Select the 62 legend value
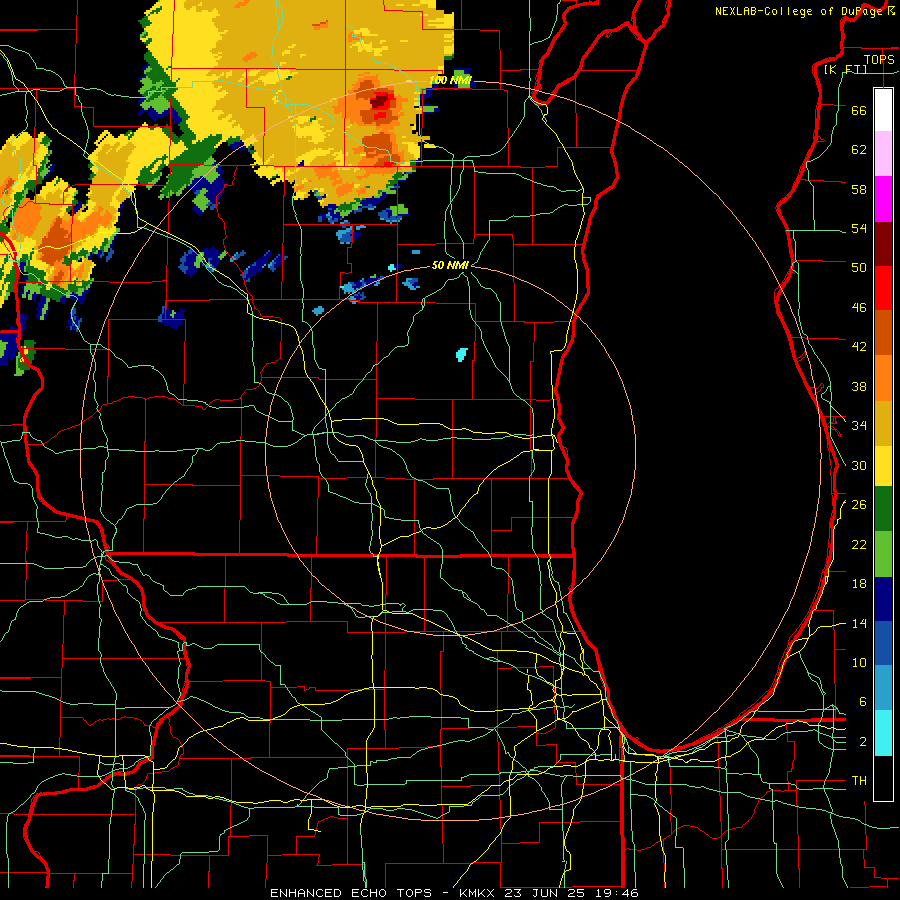This screenshot has width=900, height=900. tap(859, 150)
